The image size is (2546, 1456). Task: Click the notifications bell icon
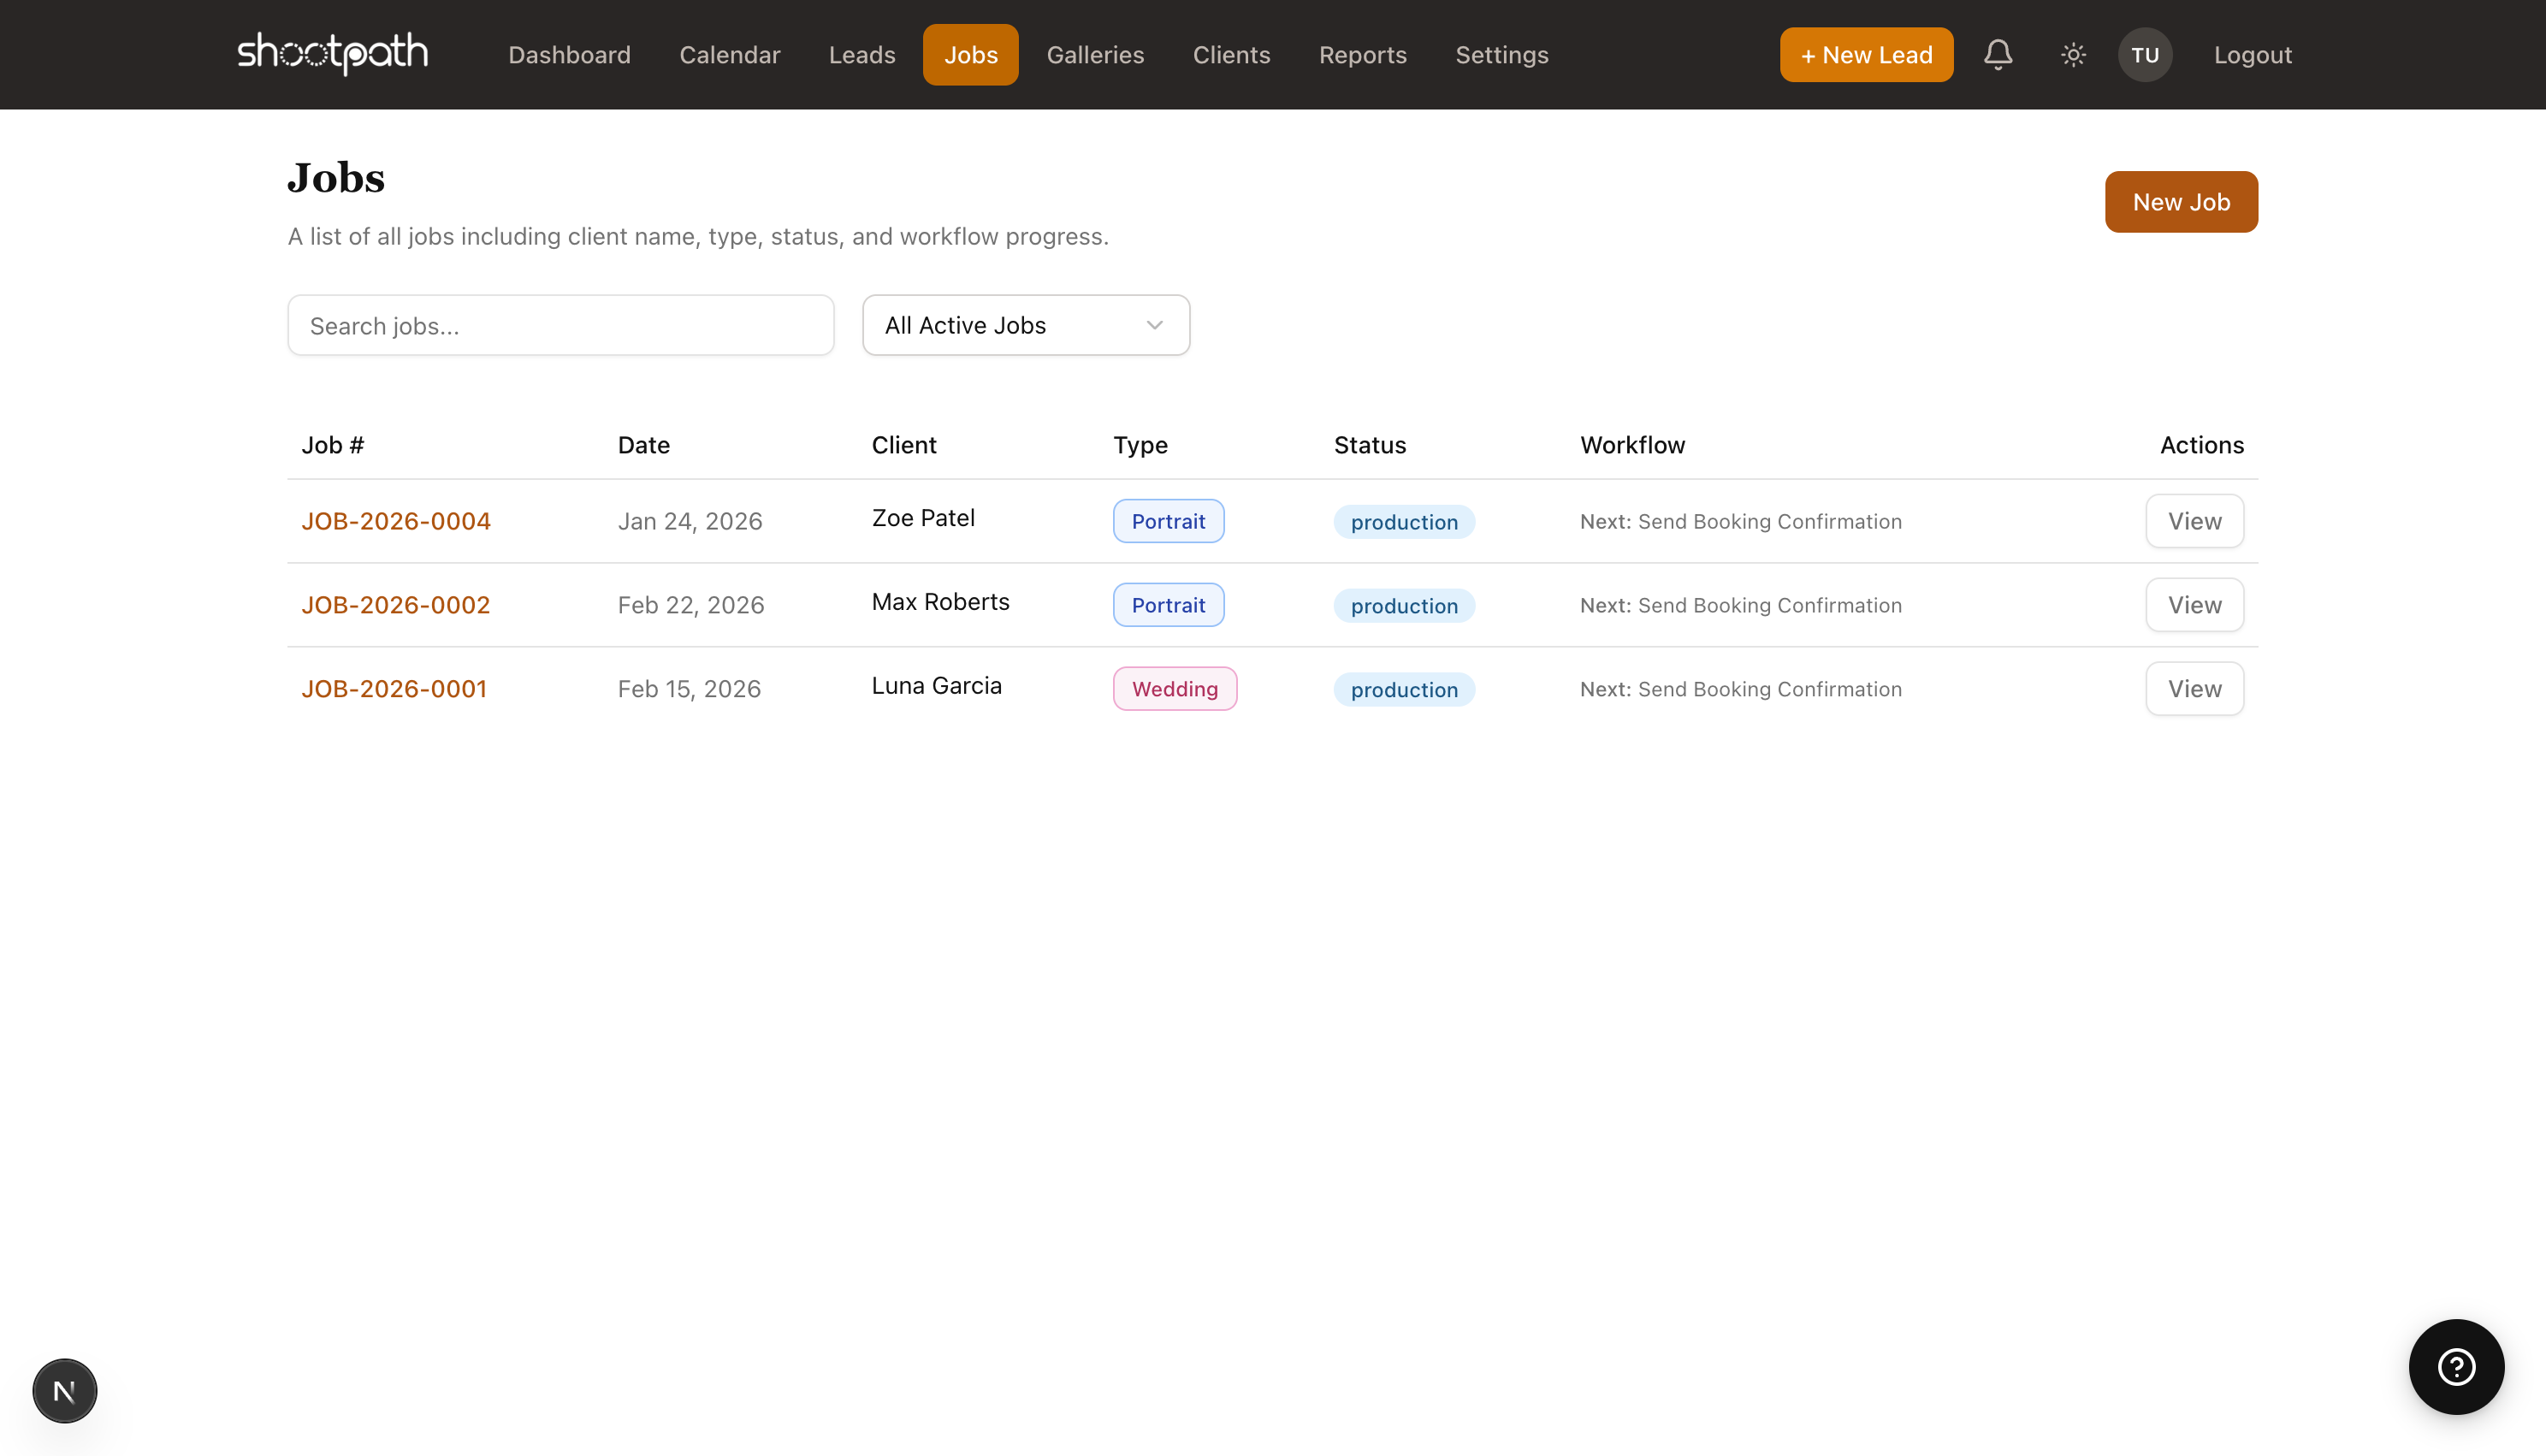(x=1997, y=54)
